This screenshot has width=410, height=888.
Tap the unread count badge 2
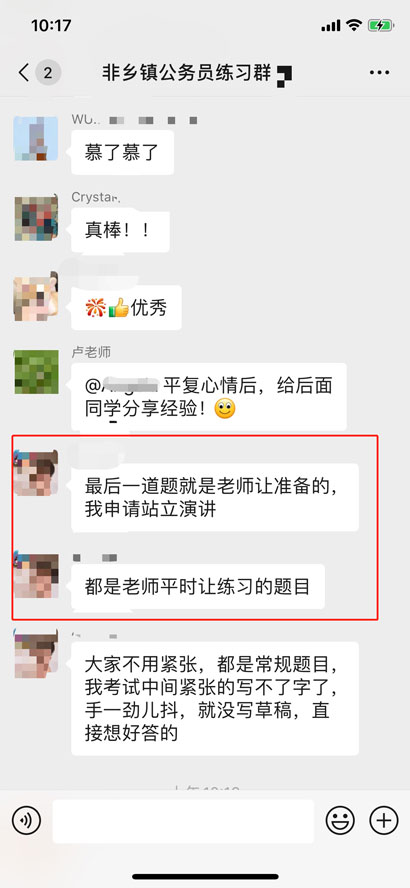coord(48,73)
